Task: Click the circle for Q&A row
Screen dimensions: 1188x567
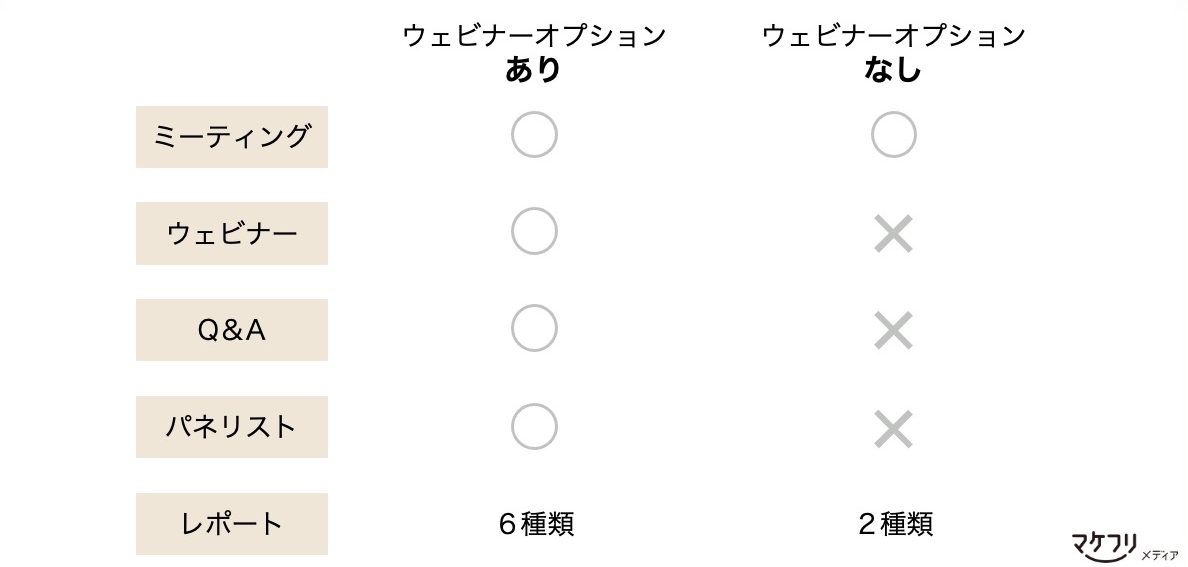Action: point(534,328)
